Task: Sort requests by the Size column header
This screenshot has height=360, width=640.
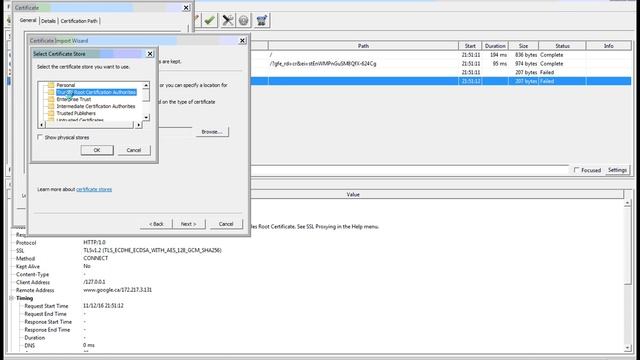Action: click(x=523, y=46)
